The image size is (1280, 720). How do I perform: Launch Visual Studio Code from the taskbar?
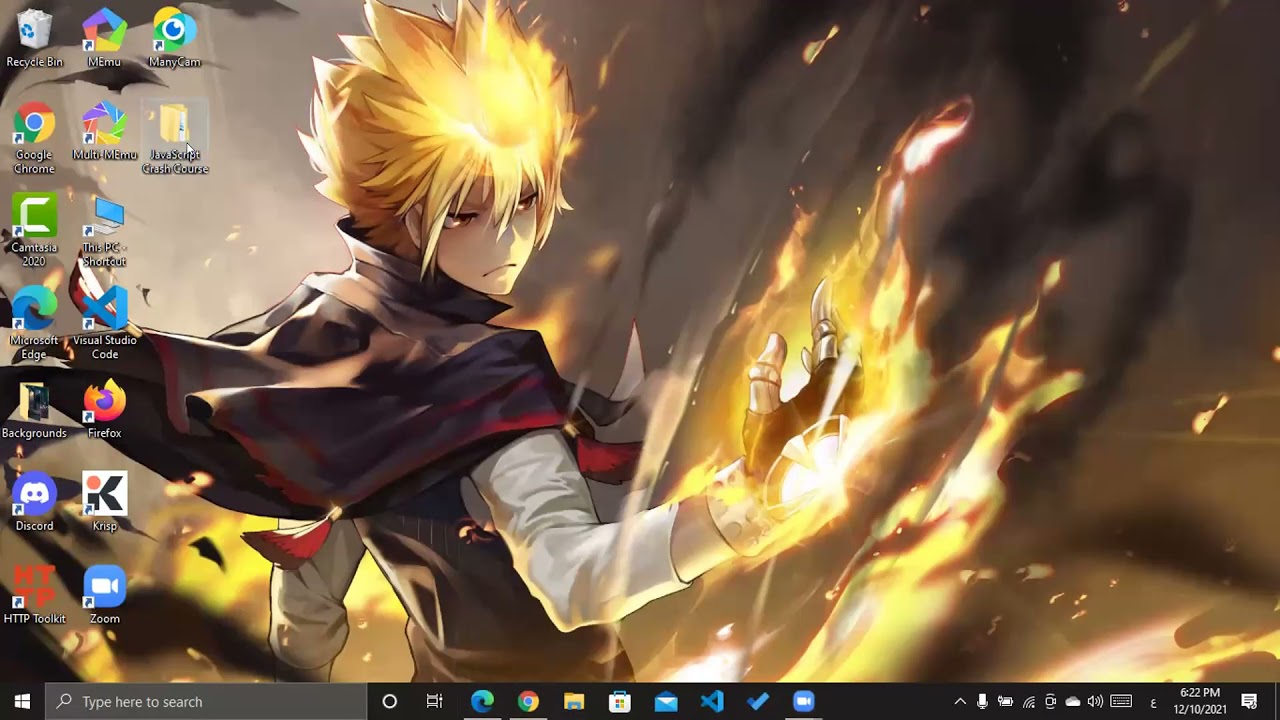(712, 701)
